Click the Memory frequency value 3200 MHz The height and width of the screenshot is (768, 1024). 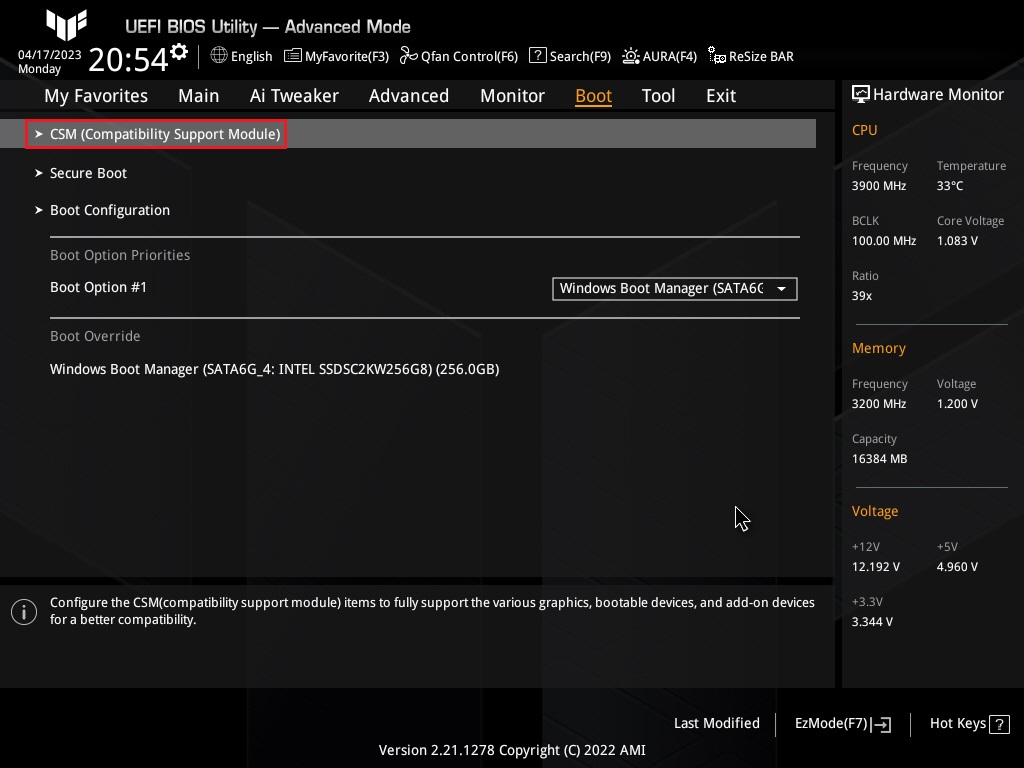pyautogui.click(x=878, y=404)
